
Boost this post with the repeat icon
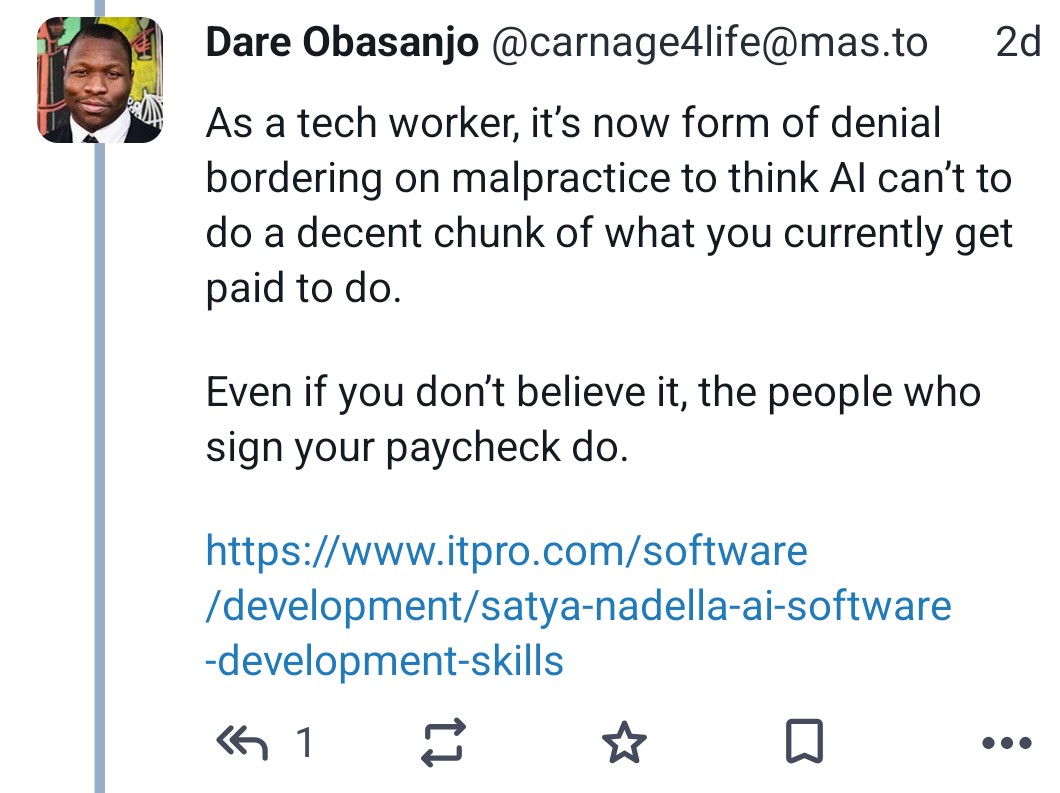443,742
